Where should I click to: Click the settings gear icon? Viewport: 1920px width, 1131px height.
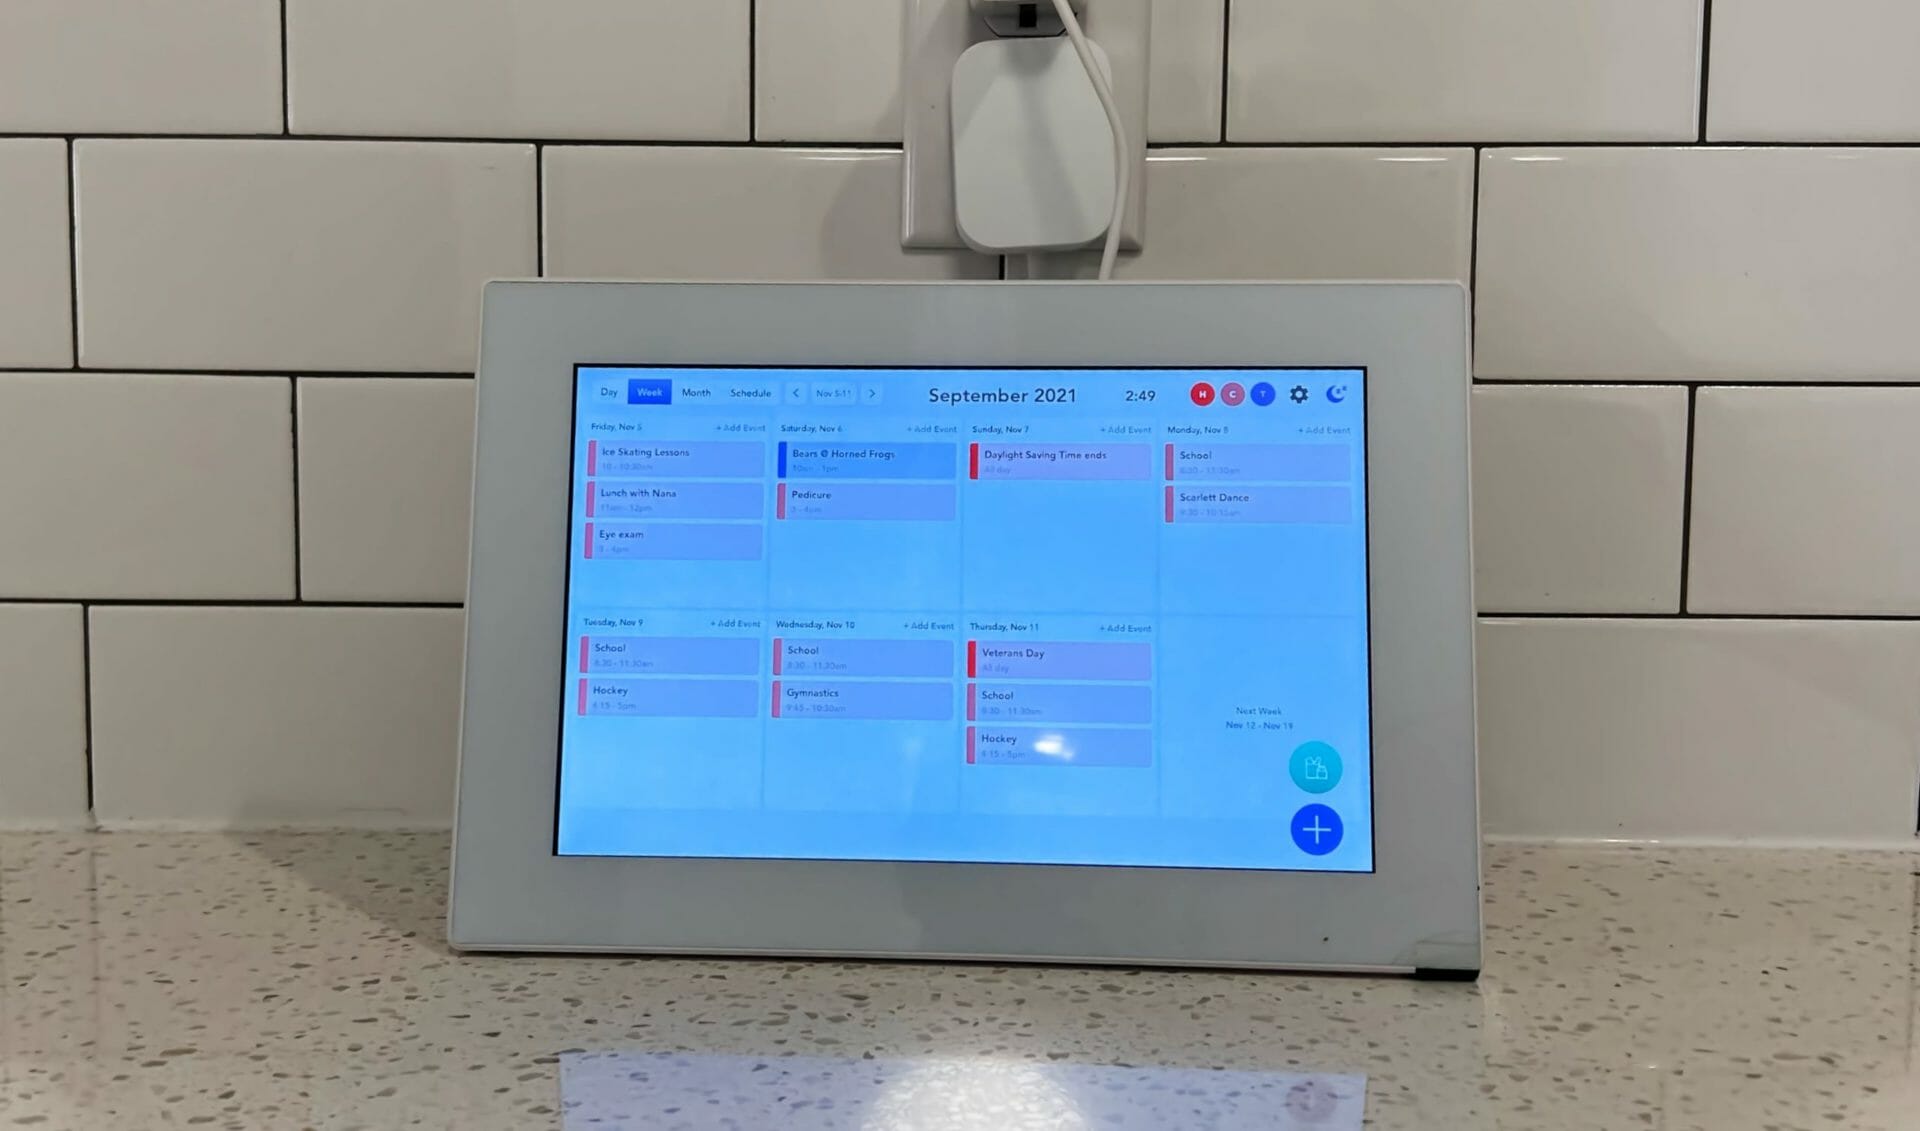pyautogui.click(x=1299, y=393)
